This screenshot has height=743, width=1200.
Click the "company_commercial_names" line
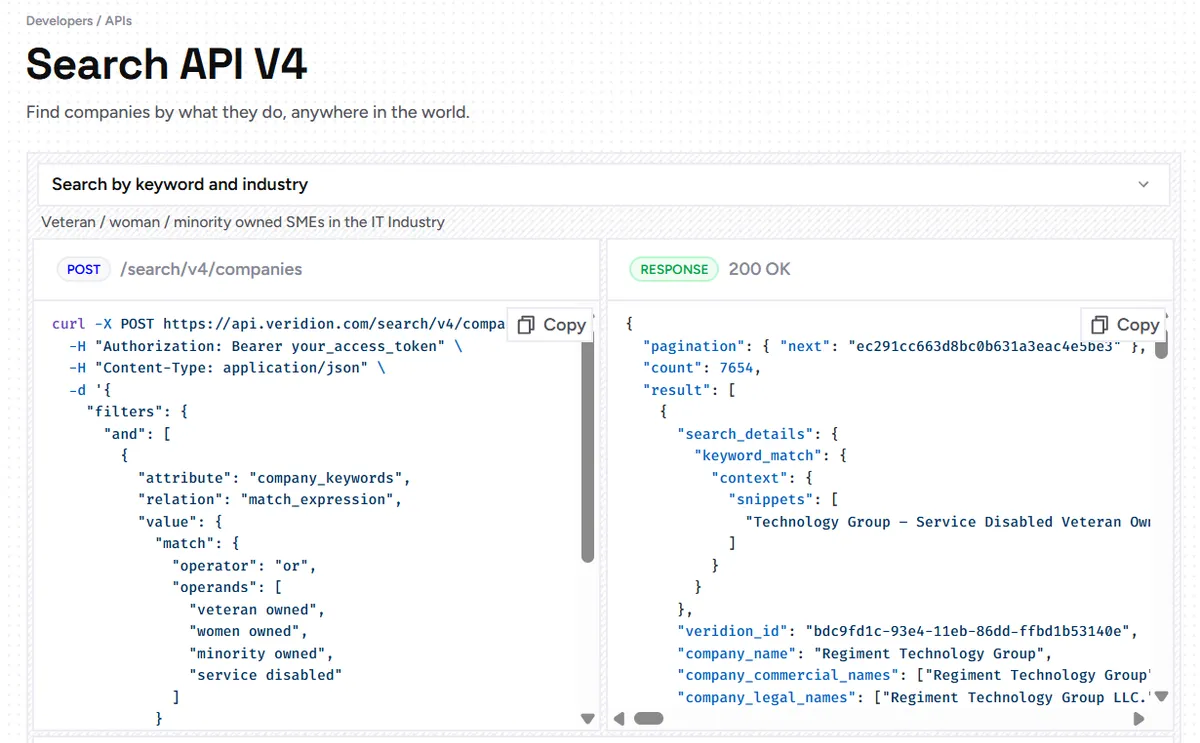point(914,675)
